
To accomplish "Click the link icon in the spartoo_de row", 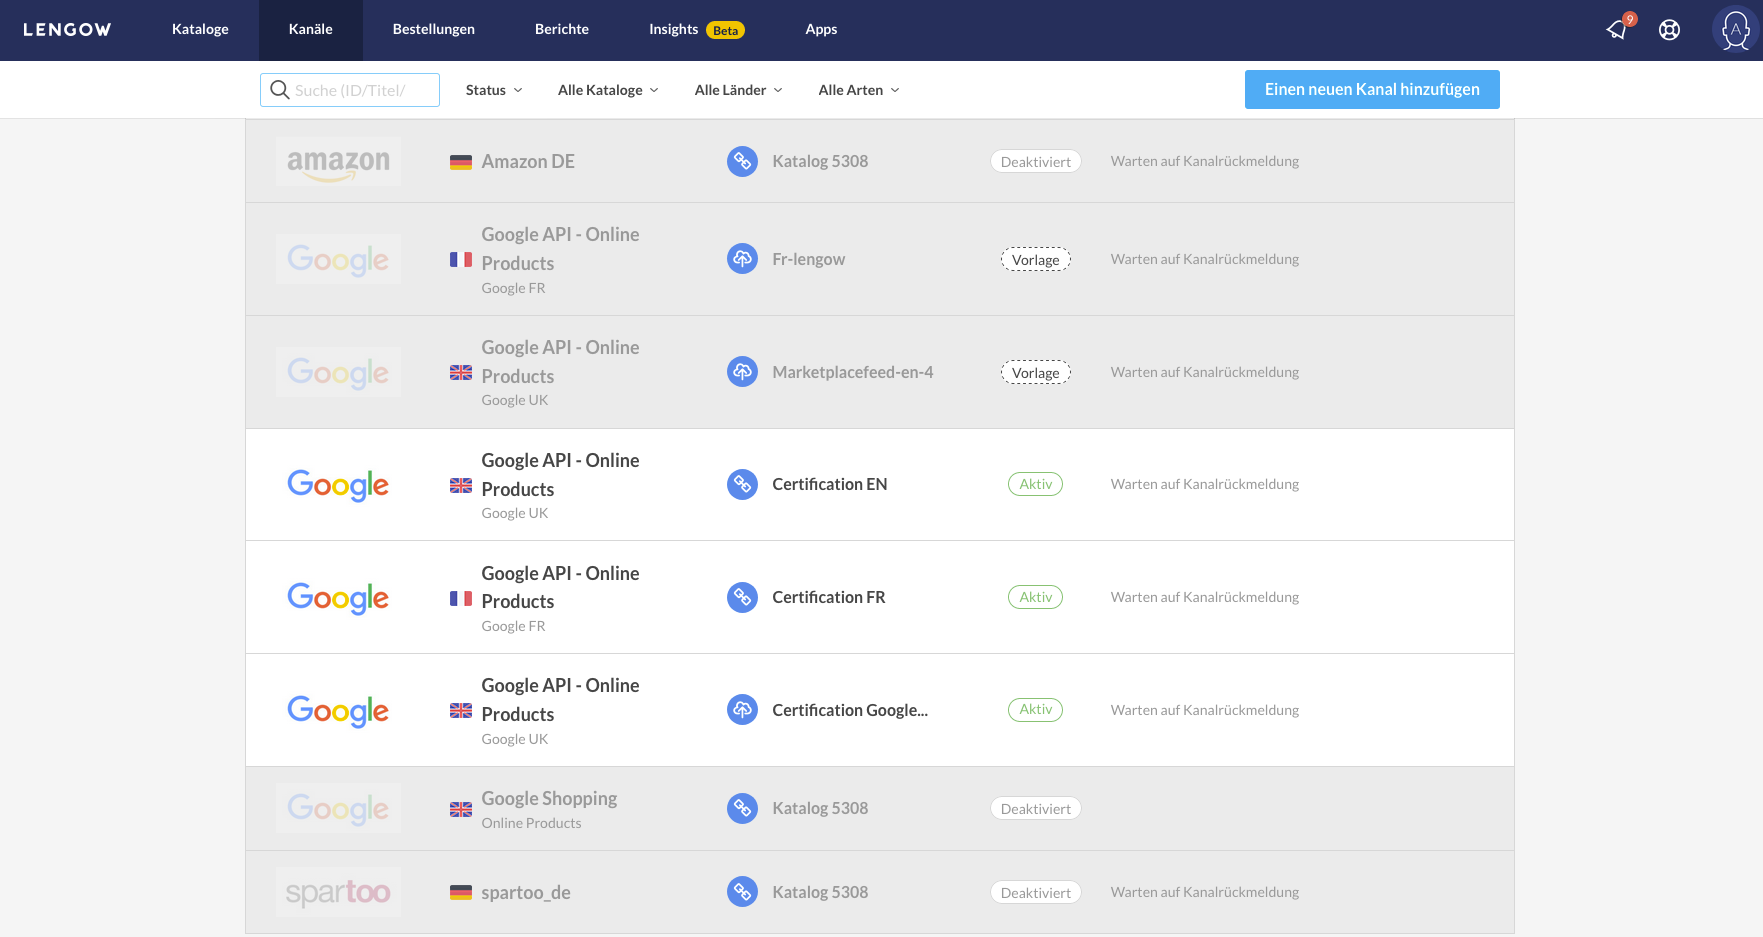I will coord(742,892).
